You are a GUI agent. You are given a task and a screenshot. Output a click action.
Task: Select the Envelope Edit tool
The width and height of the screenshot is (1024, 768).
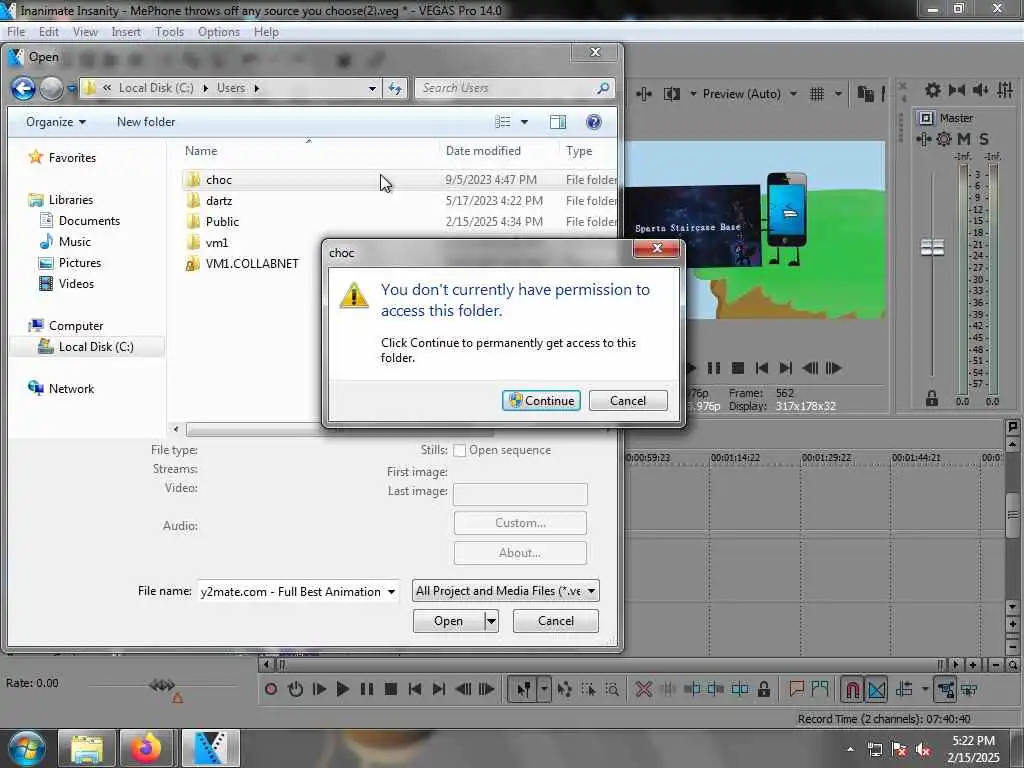(565, 689)
